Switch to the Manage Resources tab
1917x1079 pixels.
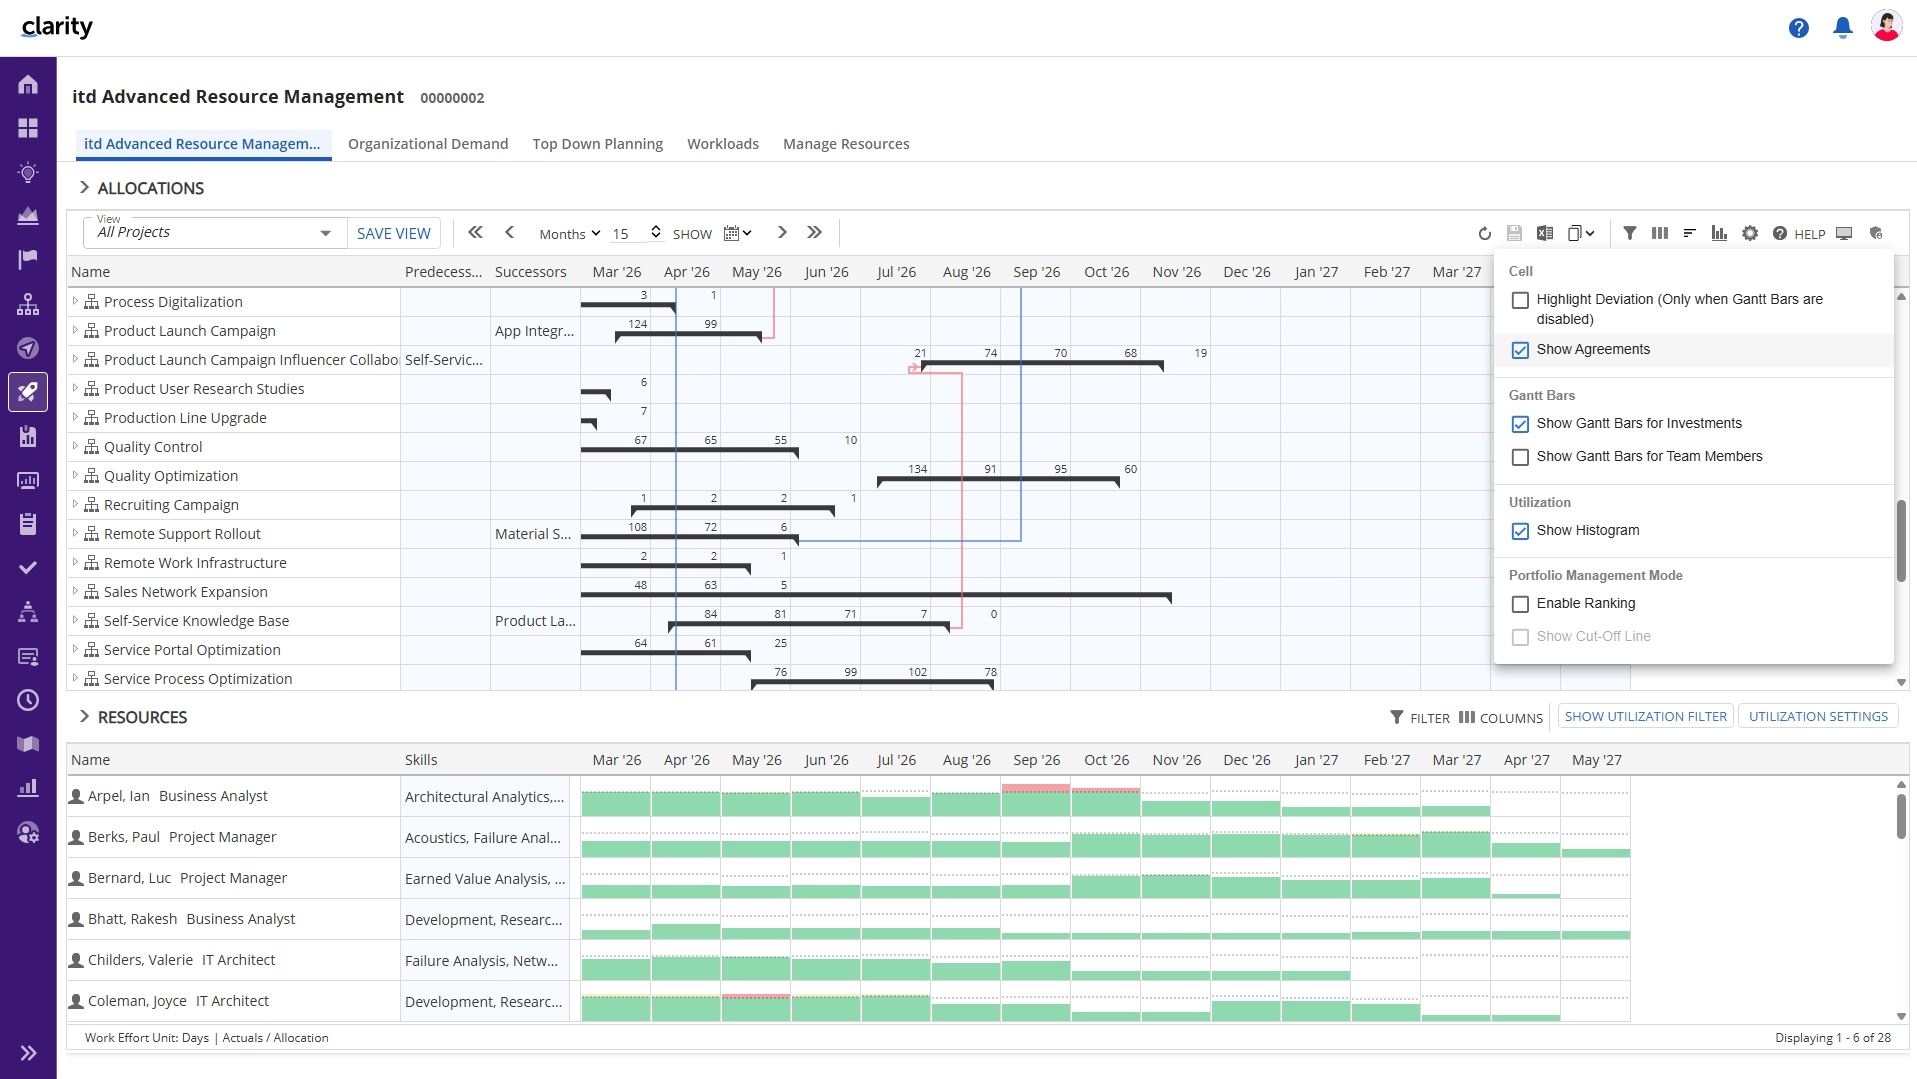(846, 144)
